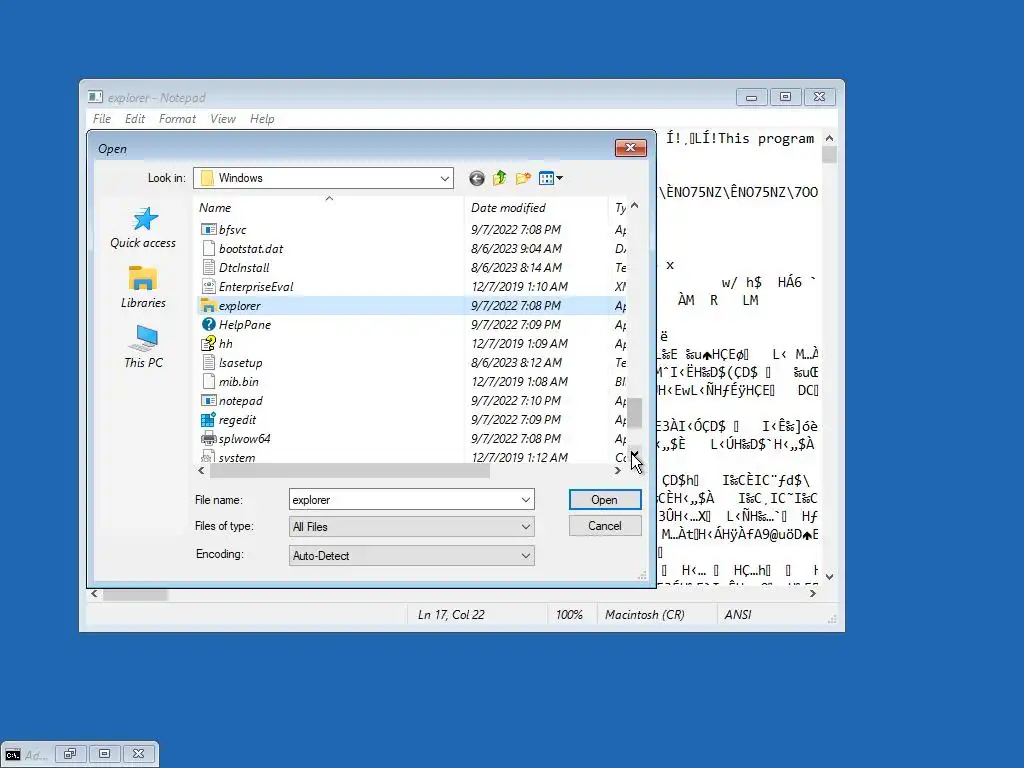The height and width of the screenshot is (768, 1024).
Task: Select This PC in the places bar
Action: (143, 347)
